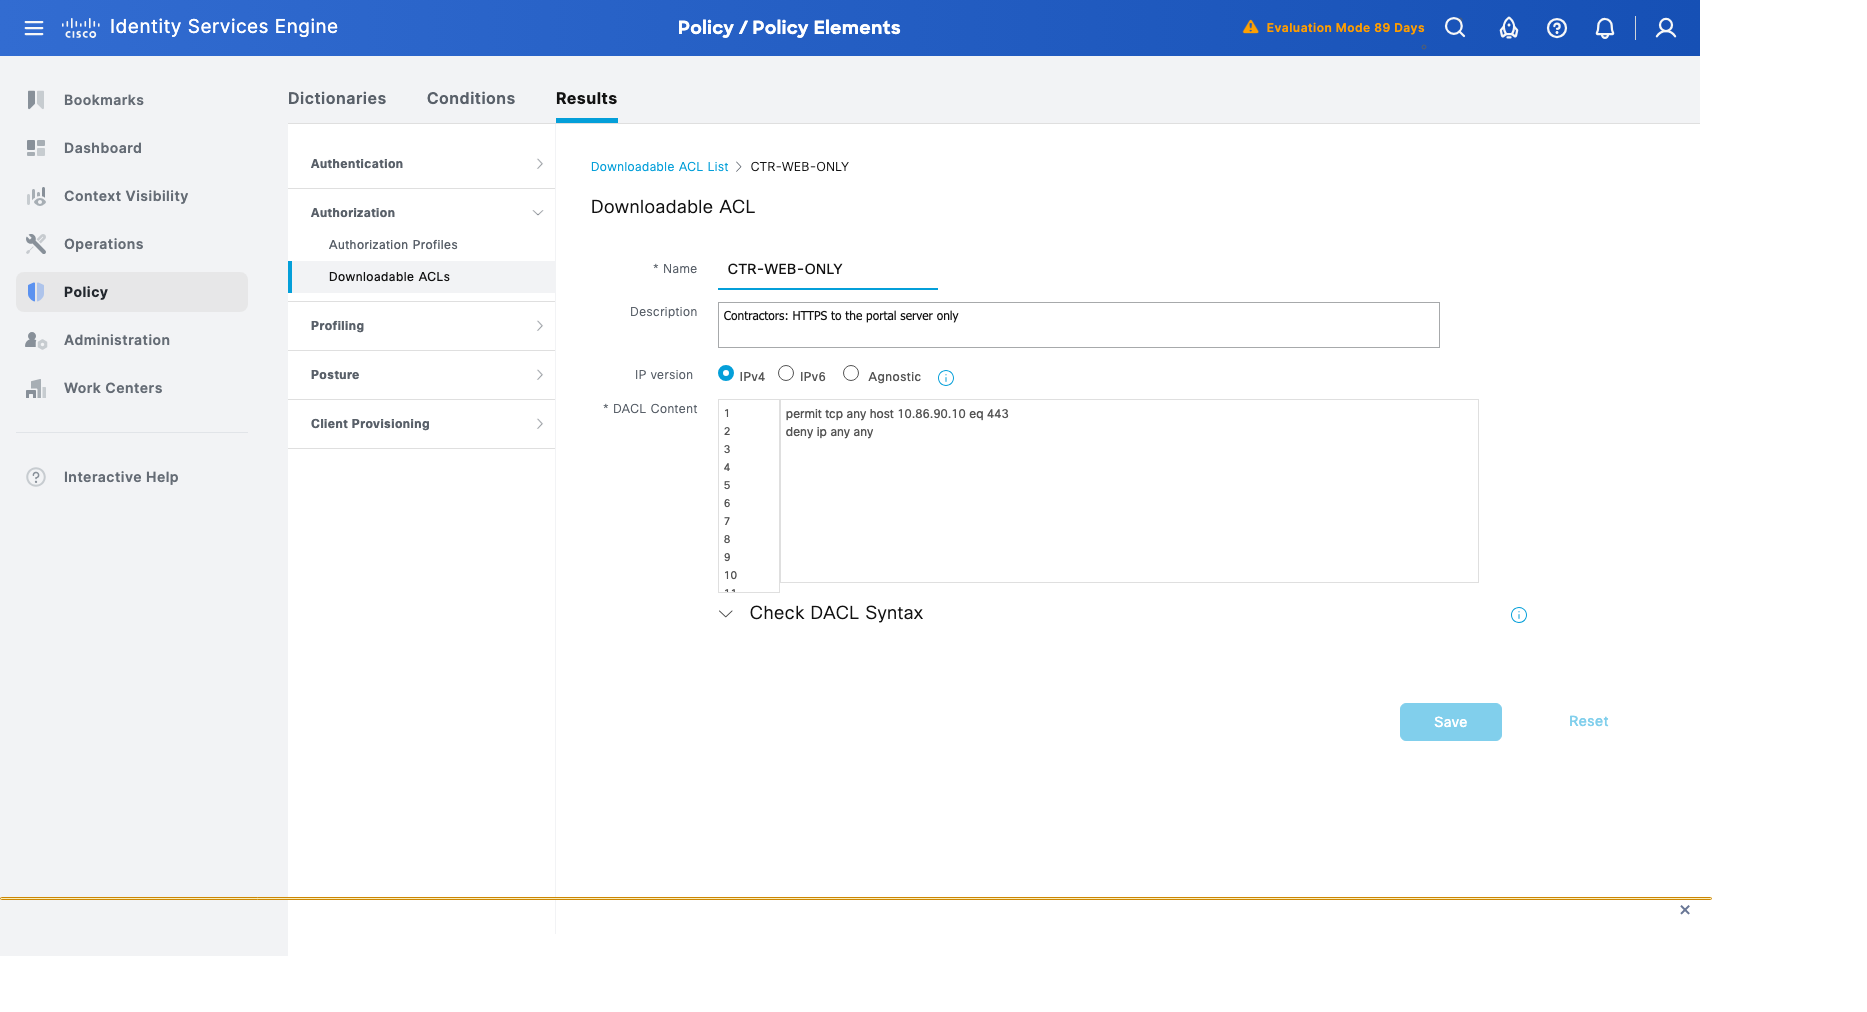
Task: Click the Context Visibility sidebar icon
Action: tap(36, 196)
